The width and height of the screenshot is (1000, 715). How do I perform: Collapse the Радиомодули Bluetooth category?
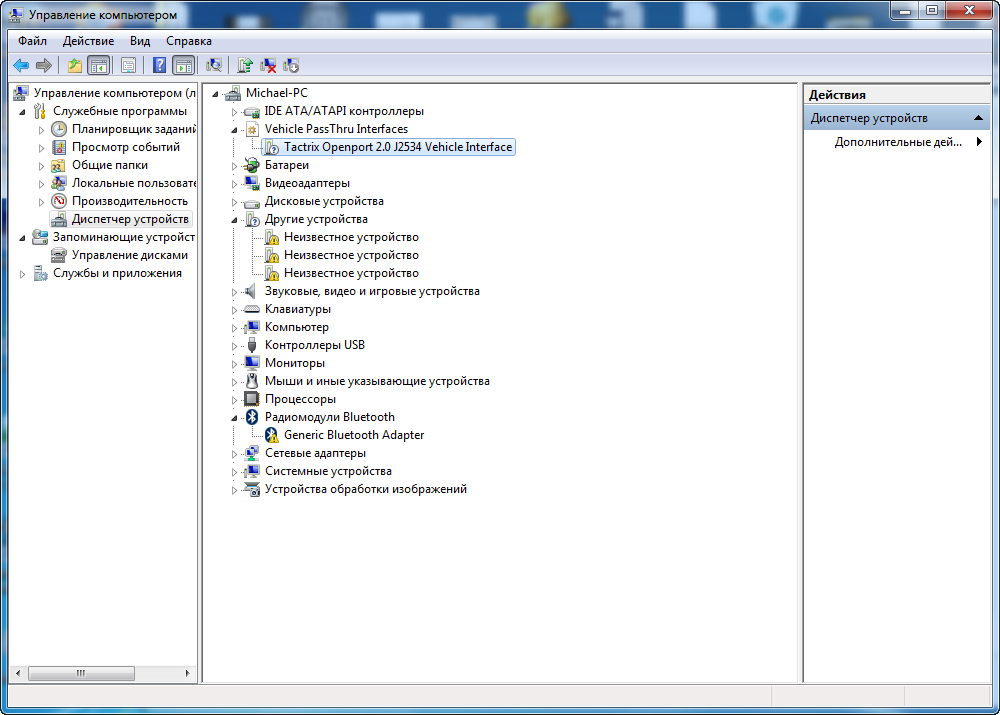[235, 417]
